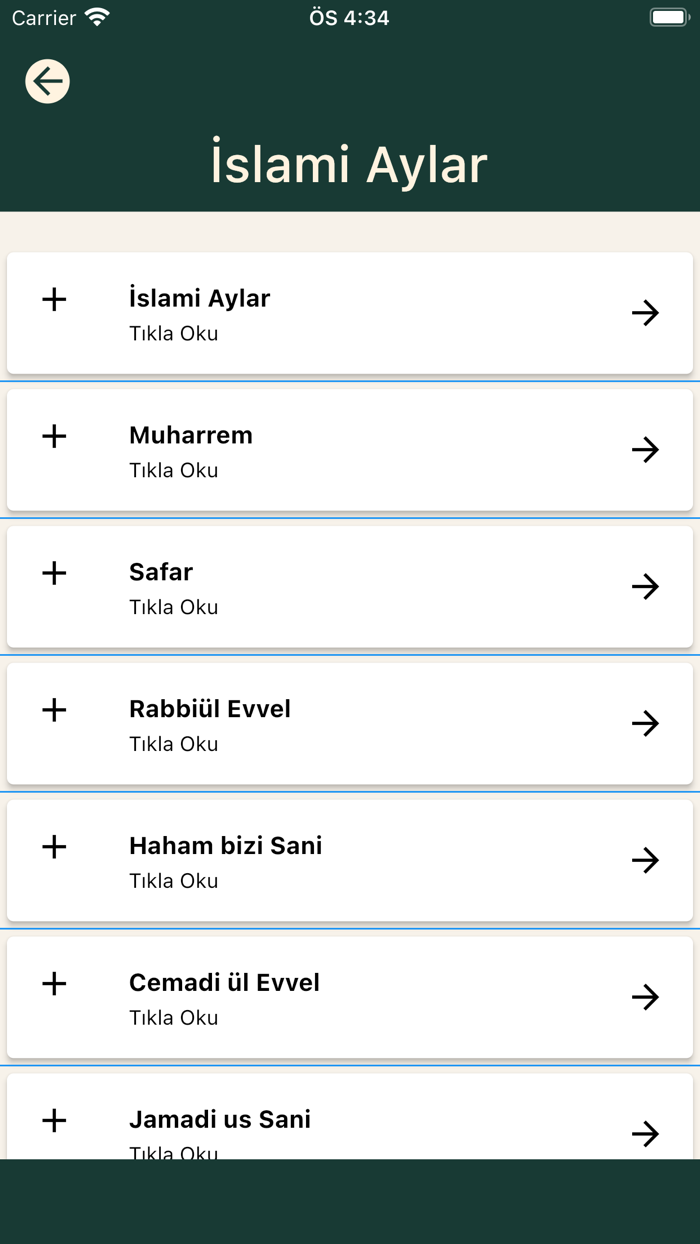The image size is (700, 1244).
Task: Open the Haham bizi Sani card via right arrow
Action: 646,860
